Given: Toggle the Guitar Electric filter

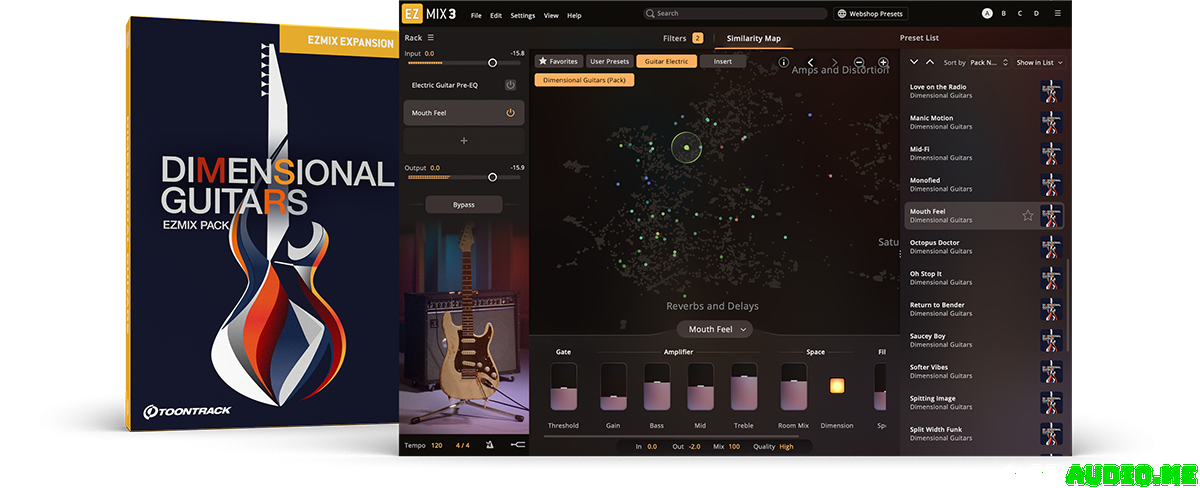Looking at the screenshot, I should 666,61.
